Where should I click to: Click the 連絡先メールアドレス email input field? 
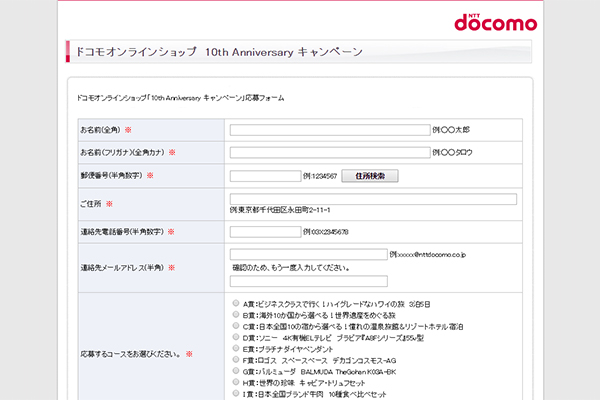(308, 255)
